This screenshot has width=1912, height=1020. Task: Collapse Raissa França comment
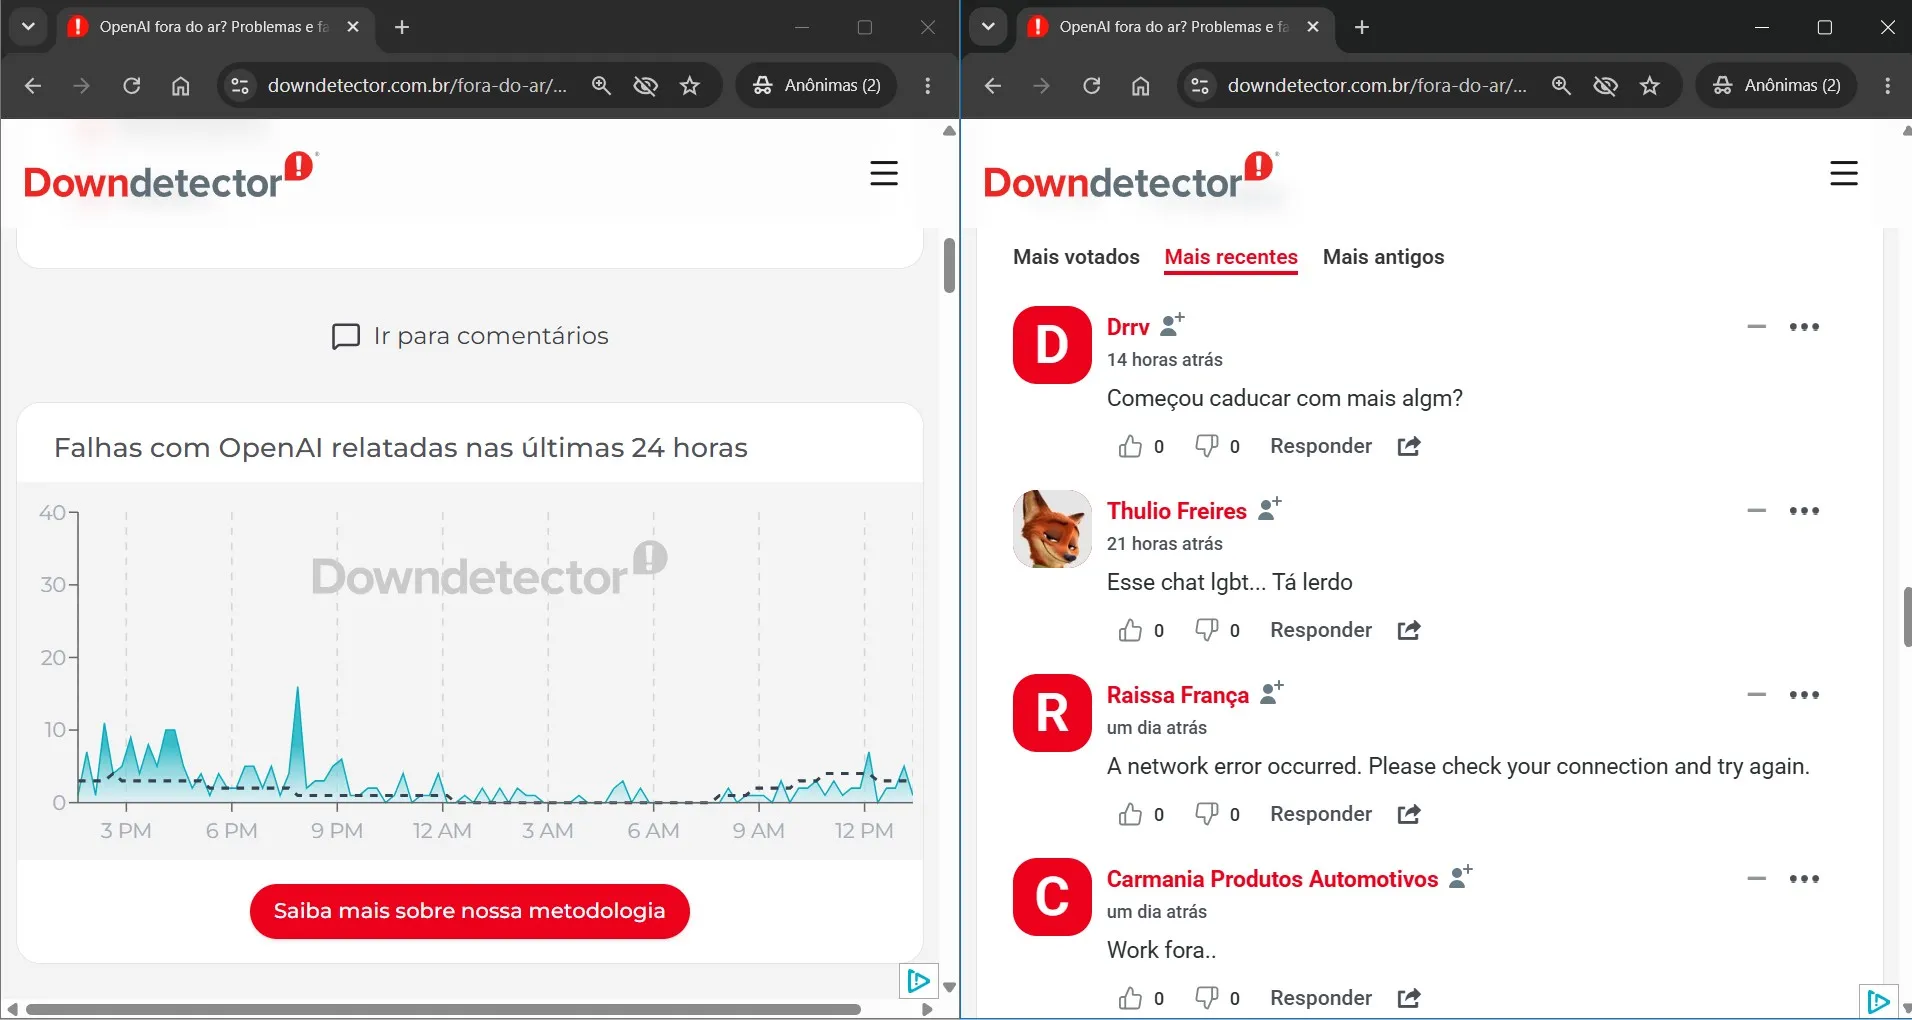[x=1756, y=695]
